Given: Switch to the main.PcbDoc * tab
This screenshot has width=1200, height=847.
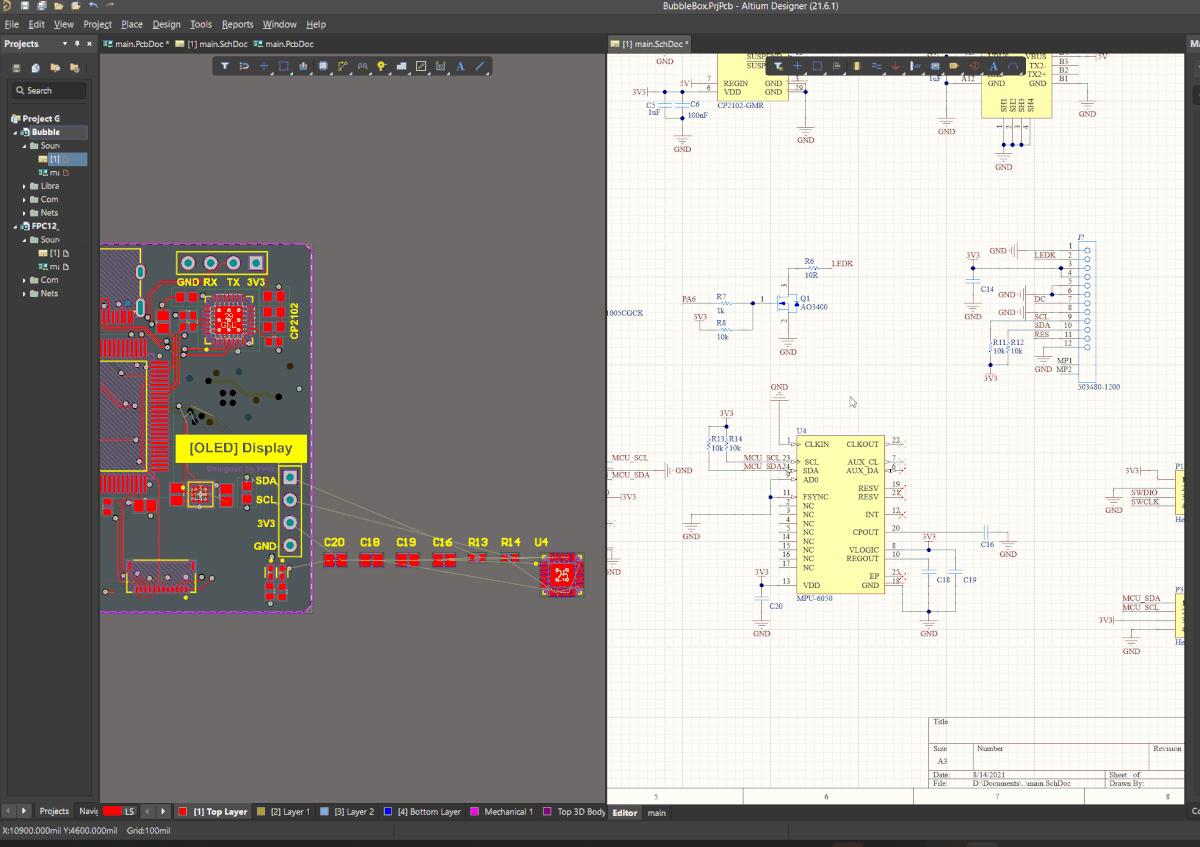Looking at the screenshot, I should point(135,44).
